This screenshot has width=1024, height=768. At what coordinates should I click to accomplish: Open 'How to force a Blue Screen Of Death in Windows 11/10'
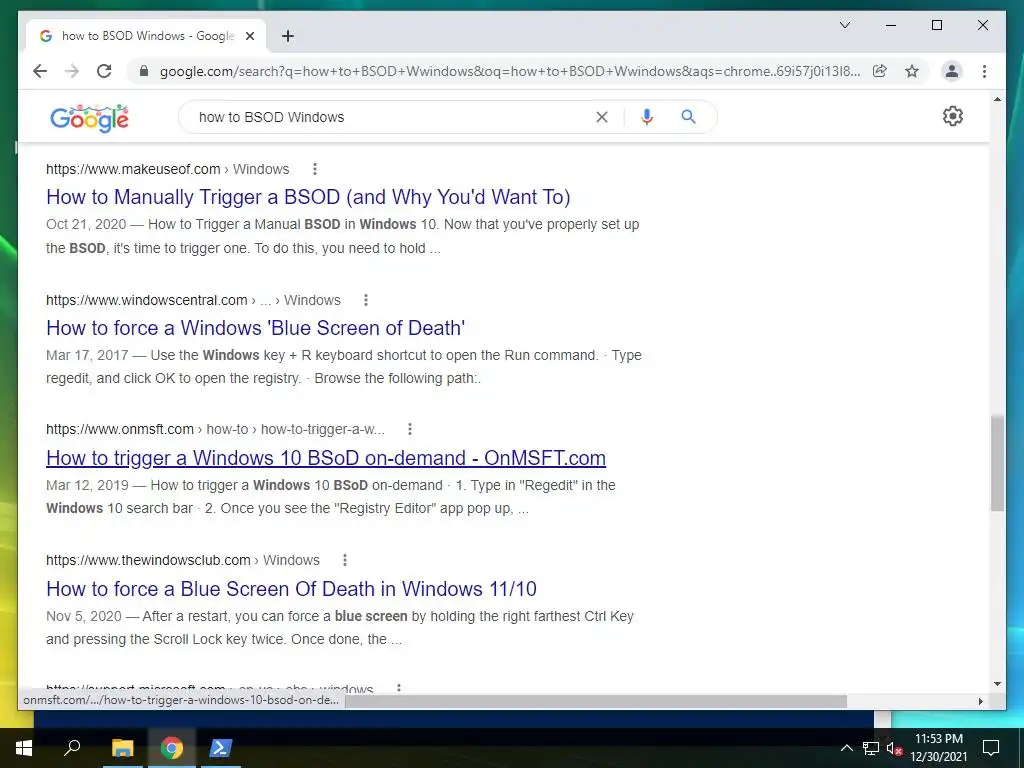pyautogui.click(x=291, y=588)
